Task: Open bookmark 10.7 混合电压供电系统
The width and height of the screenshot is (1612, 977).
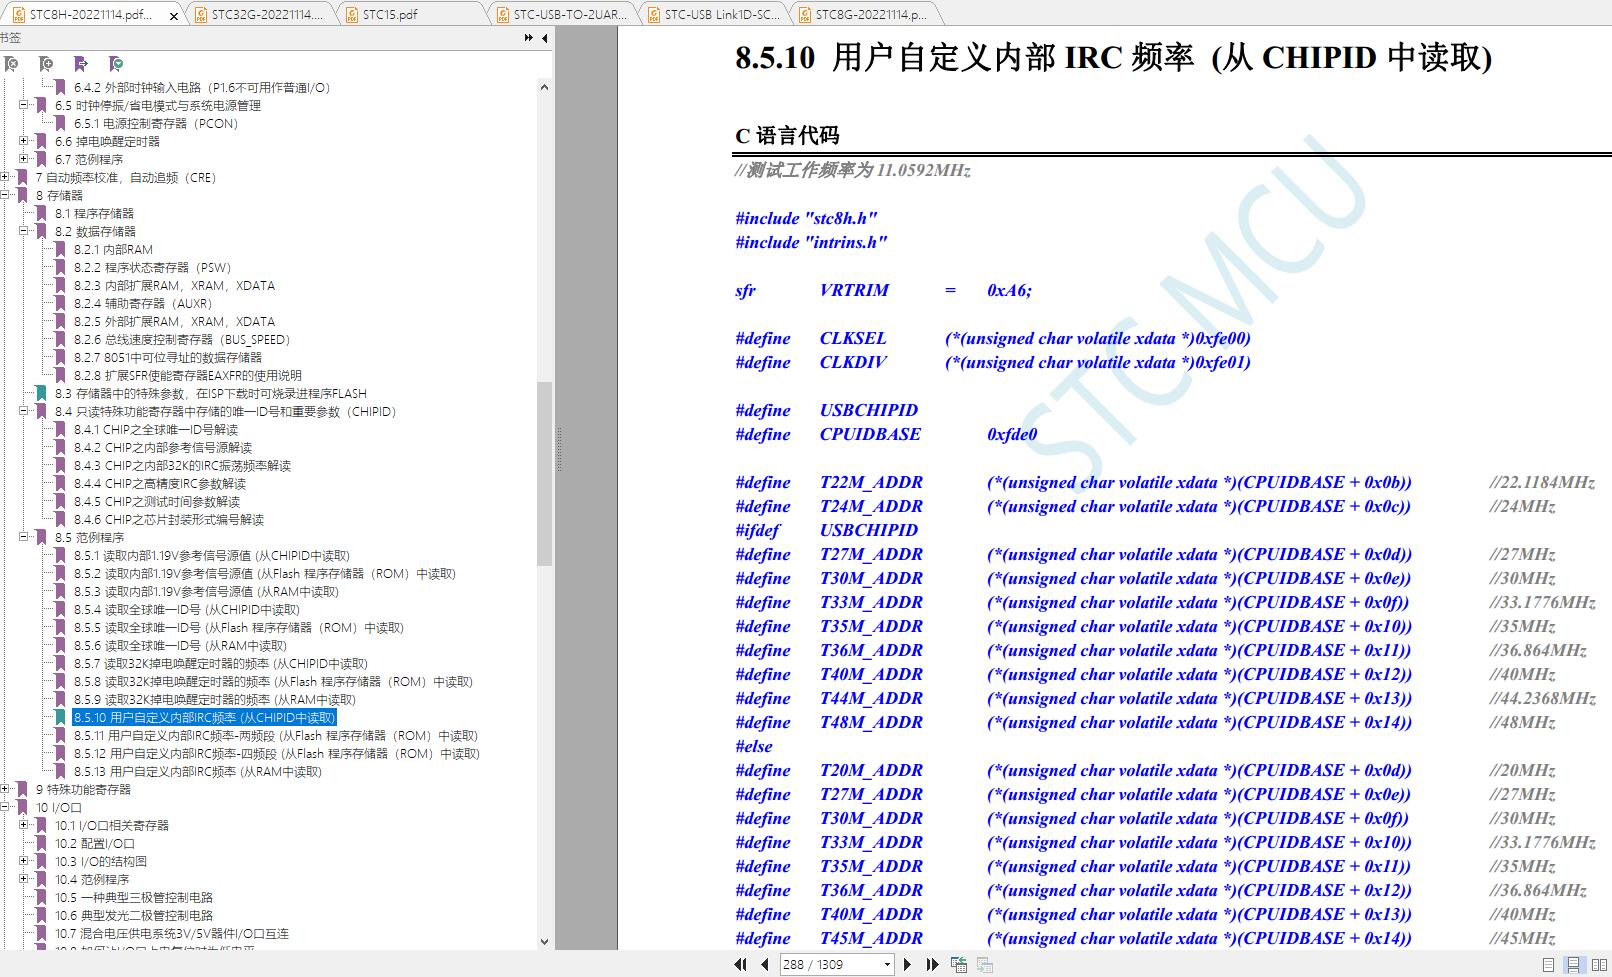Action: coord(172,933)
